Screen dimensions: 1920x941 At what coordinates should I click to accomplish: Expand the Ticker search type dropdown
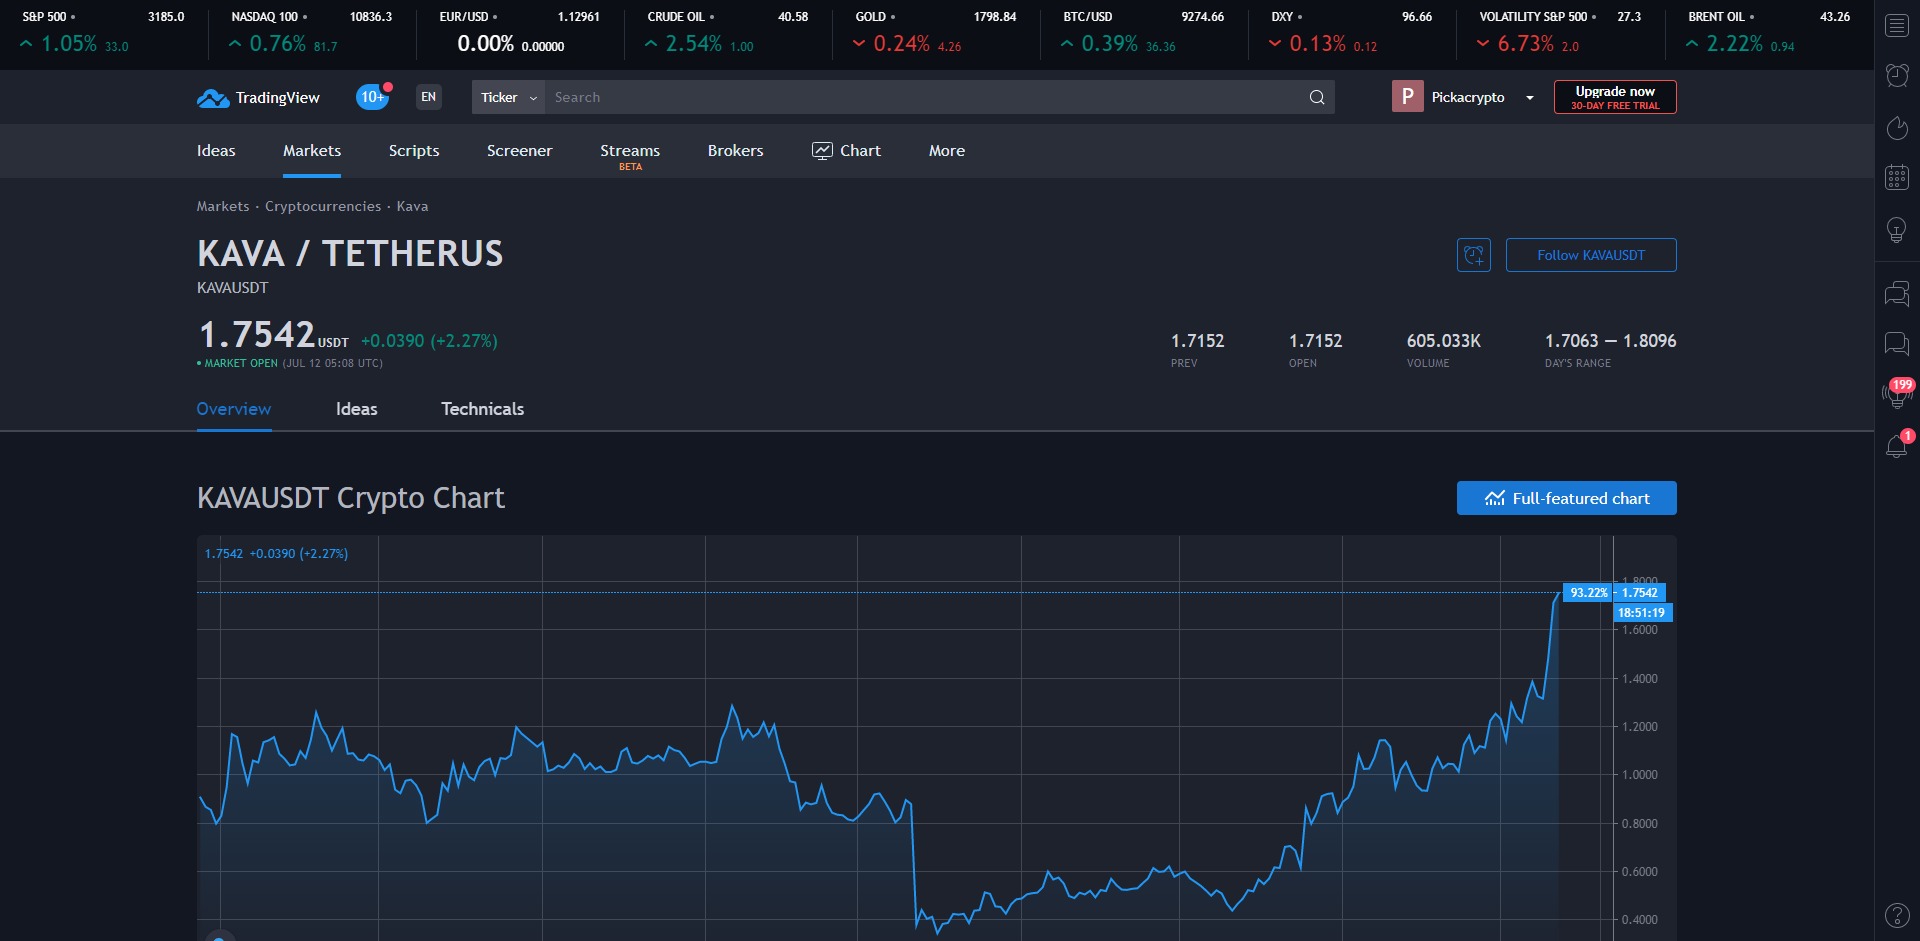508,97
